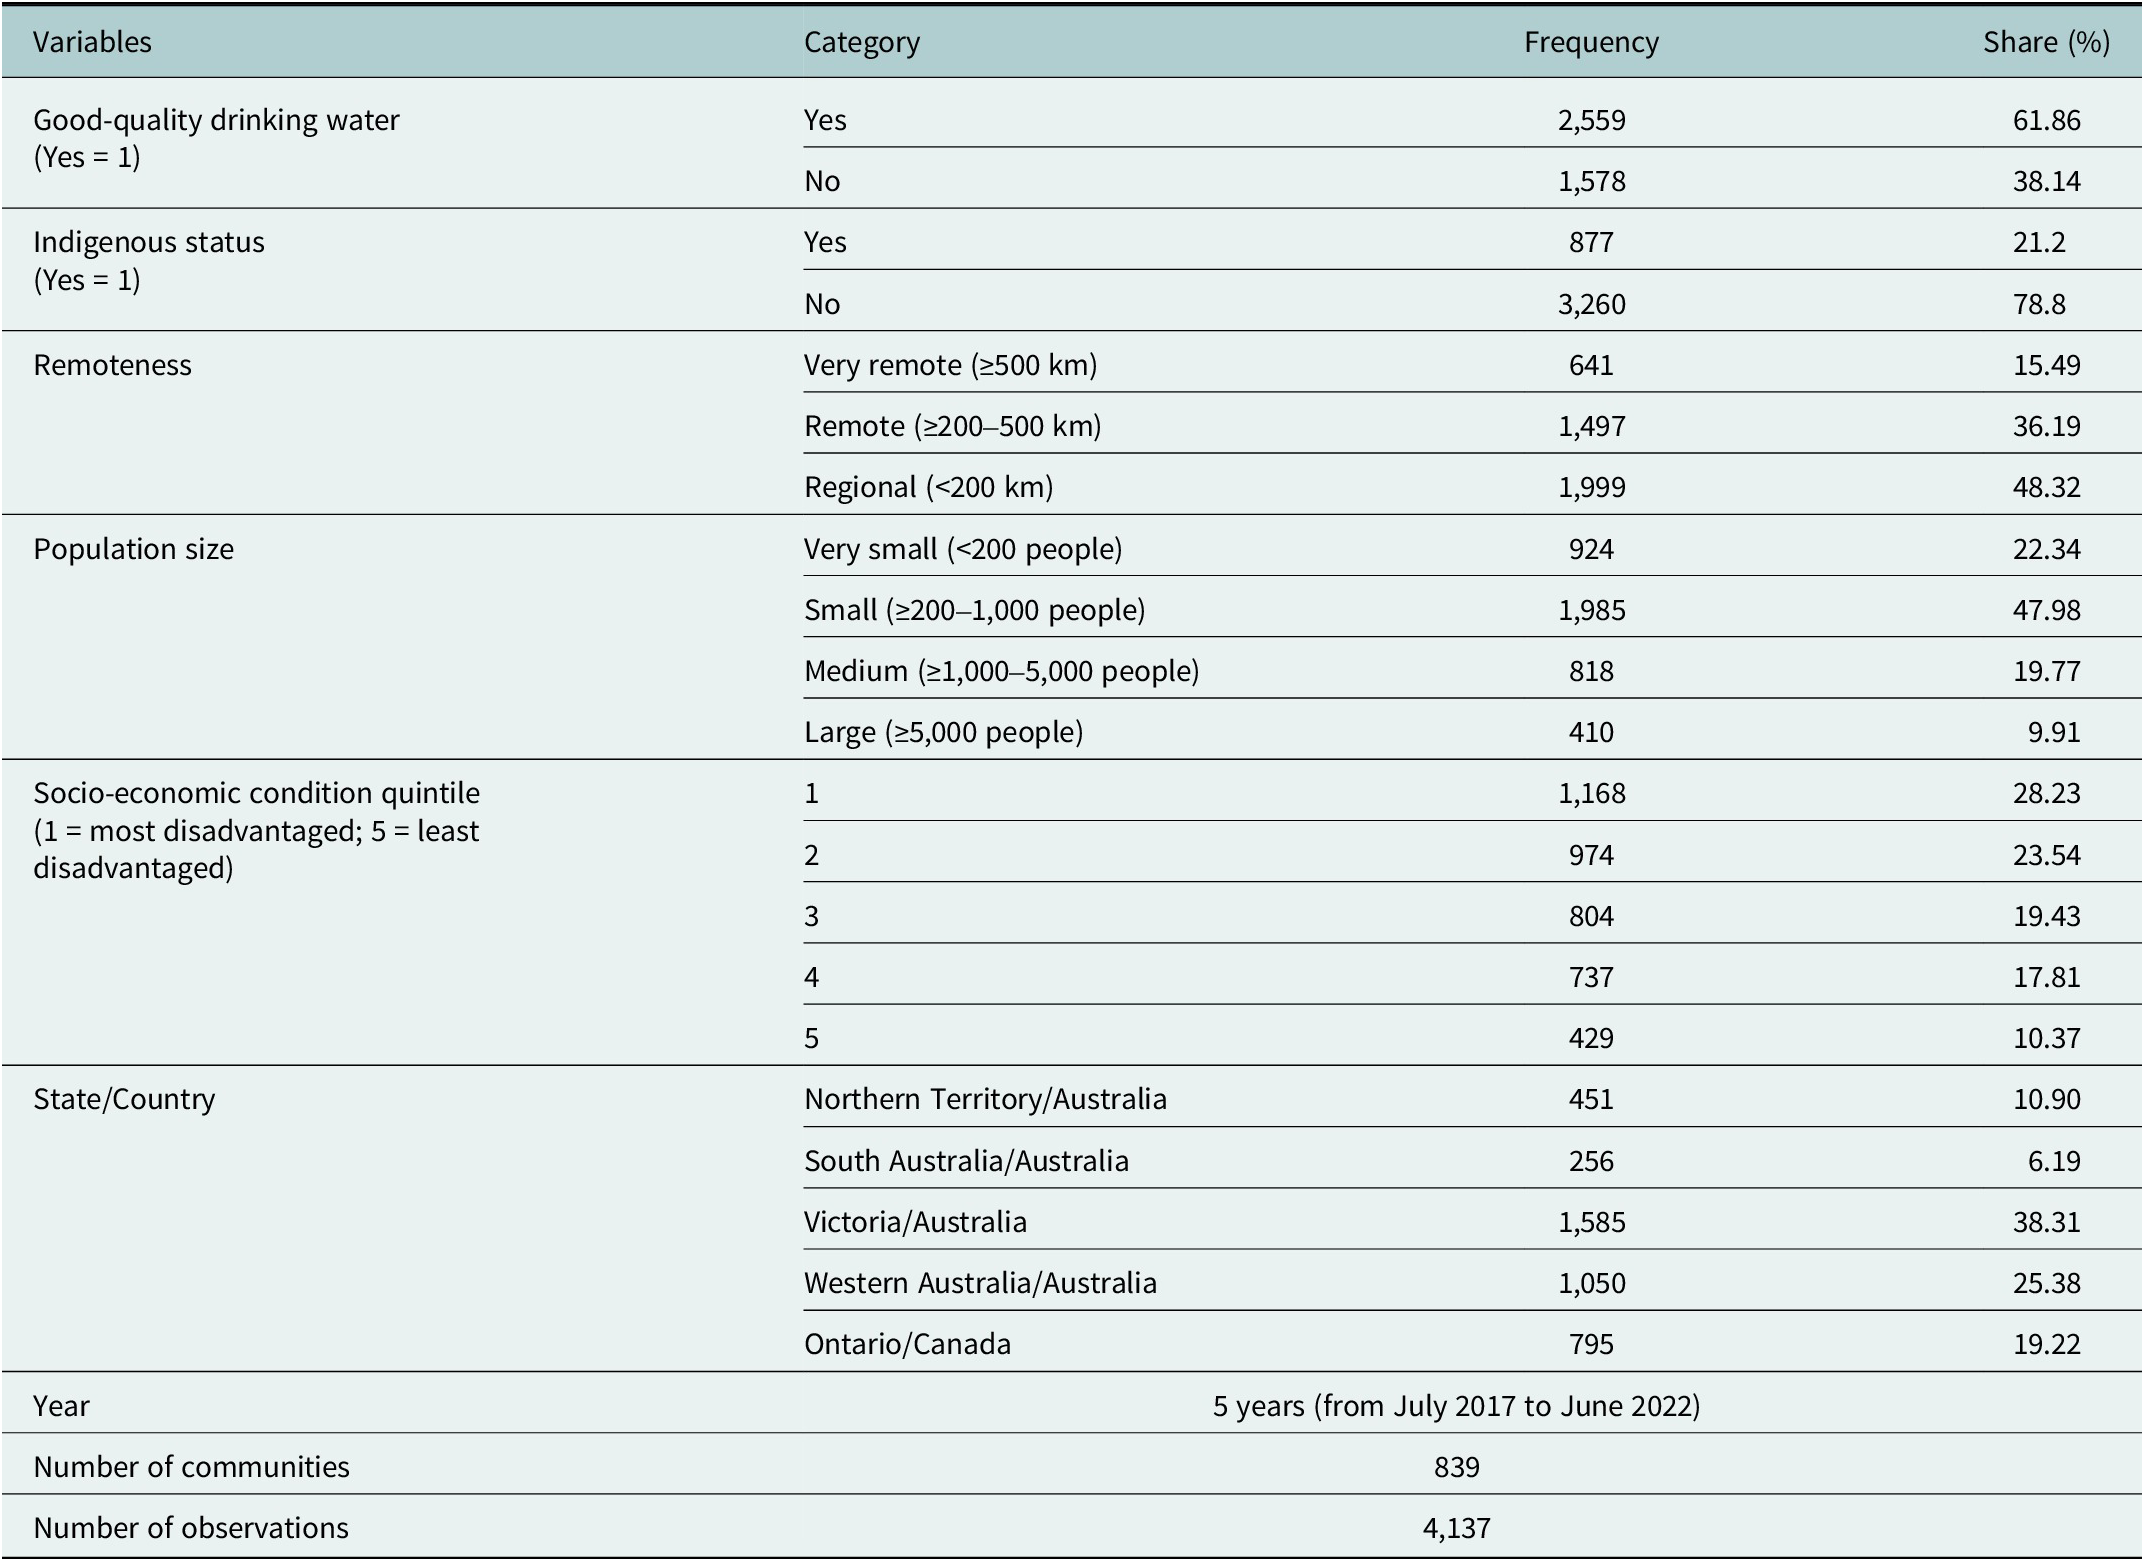Screen dimensions: 2144x1561
Task: Click the Variables column header
Action: (x=92, y=42)
